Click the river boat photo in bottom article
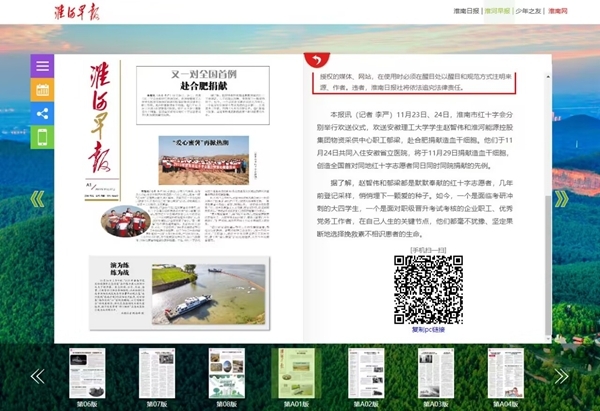 (x=209, y=294)
